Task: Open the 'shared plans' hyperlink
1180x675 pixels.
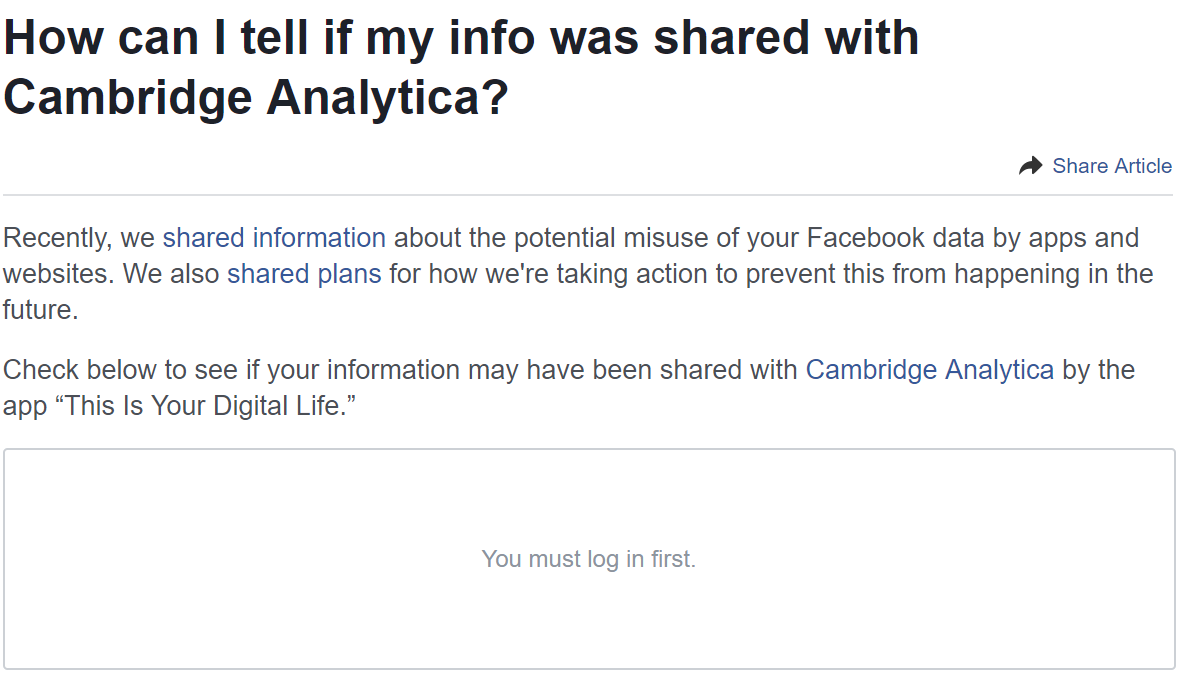Action: [x=304, y=274]
